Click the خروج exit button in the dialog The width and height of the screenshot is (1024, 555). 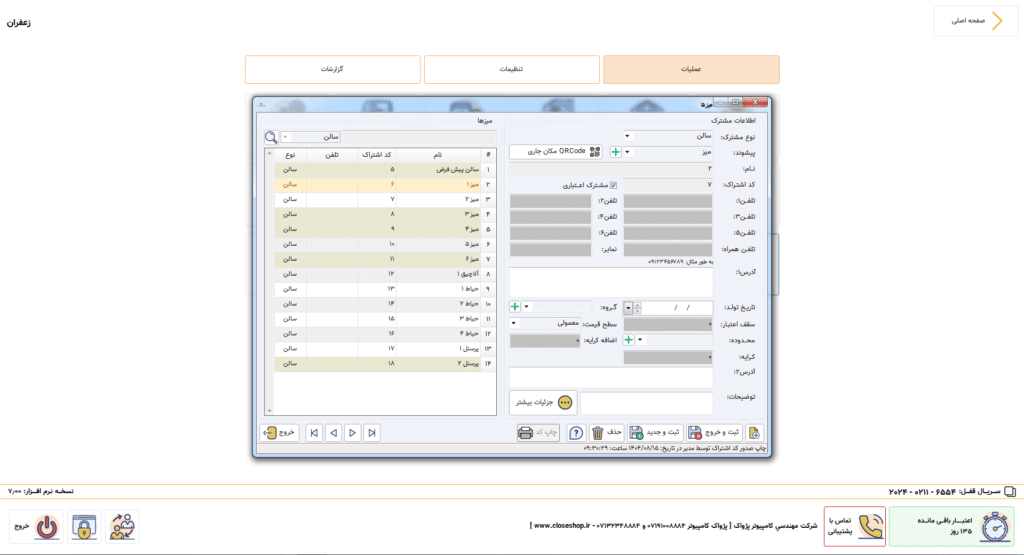pos(279,433)
